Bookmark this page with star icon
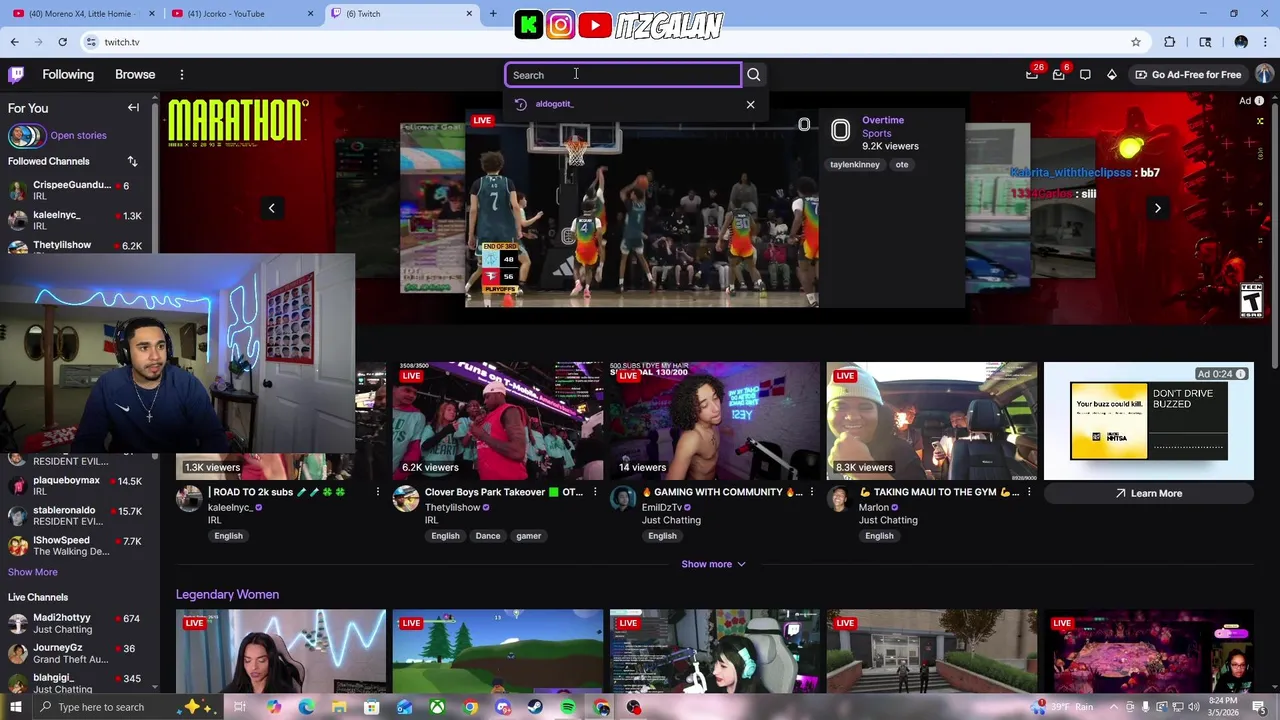Image resolution: width=1280 pixels, height=720 pixels. pos(1136,42)
